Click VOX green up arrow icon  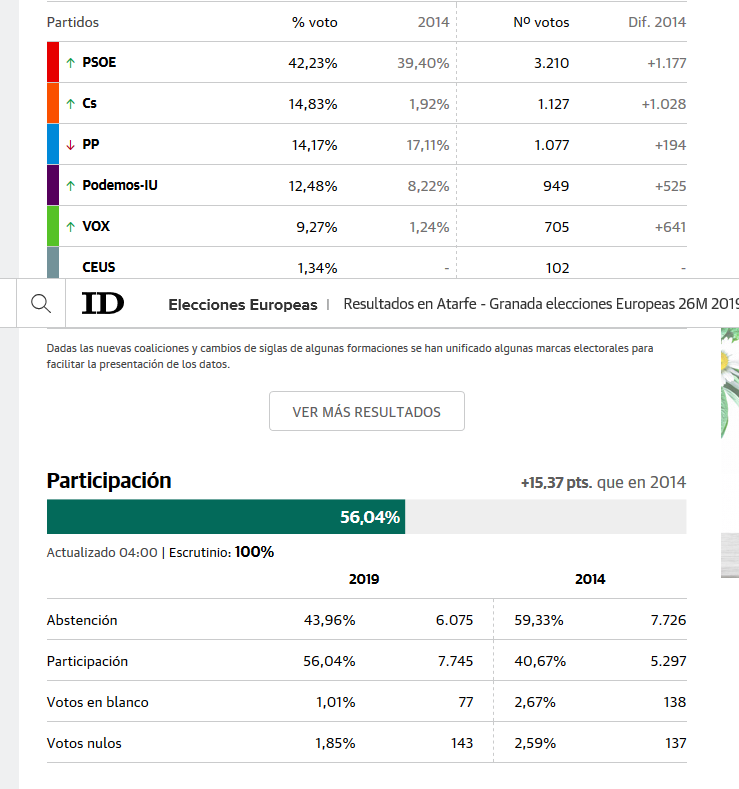[70, 227]
